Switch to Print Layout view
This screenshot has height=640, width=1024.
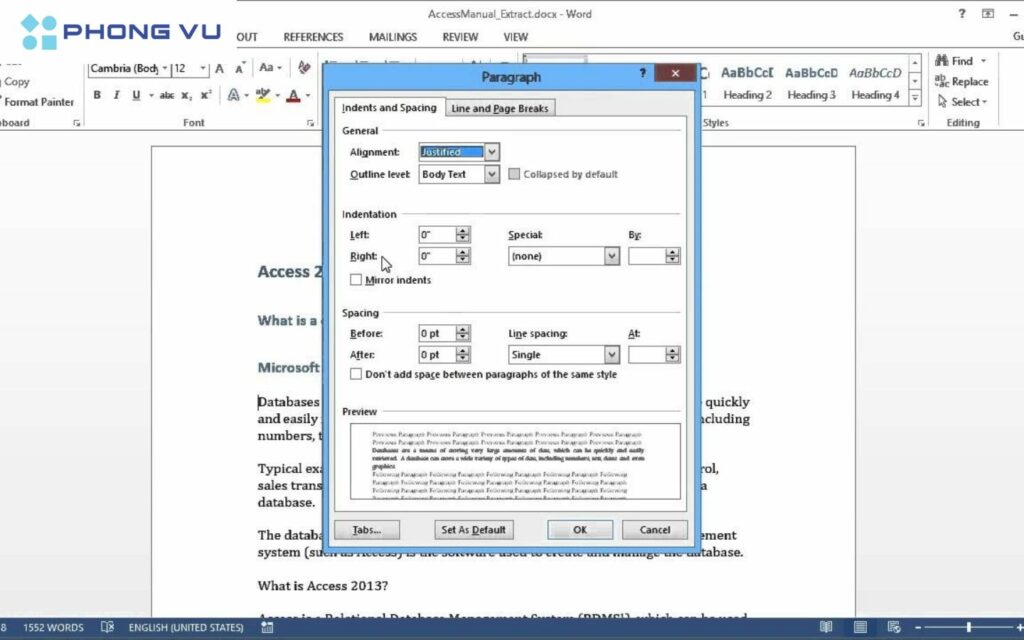[860, 627]
